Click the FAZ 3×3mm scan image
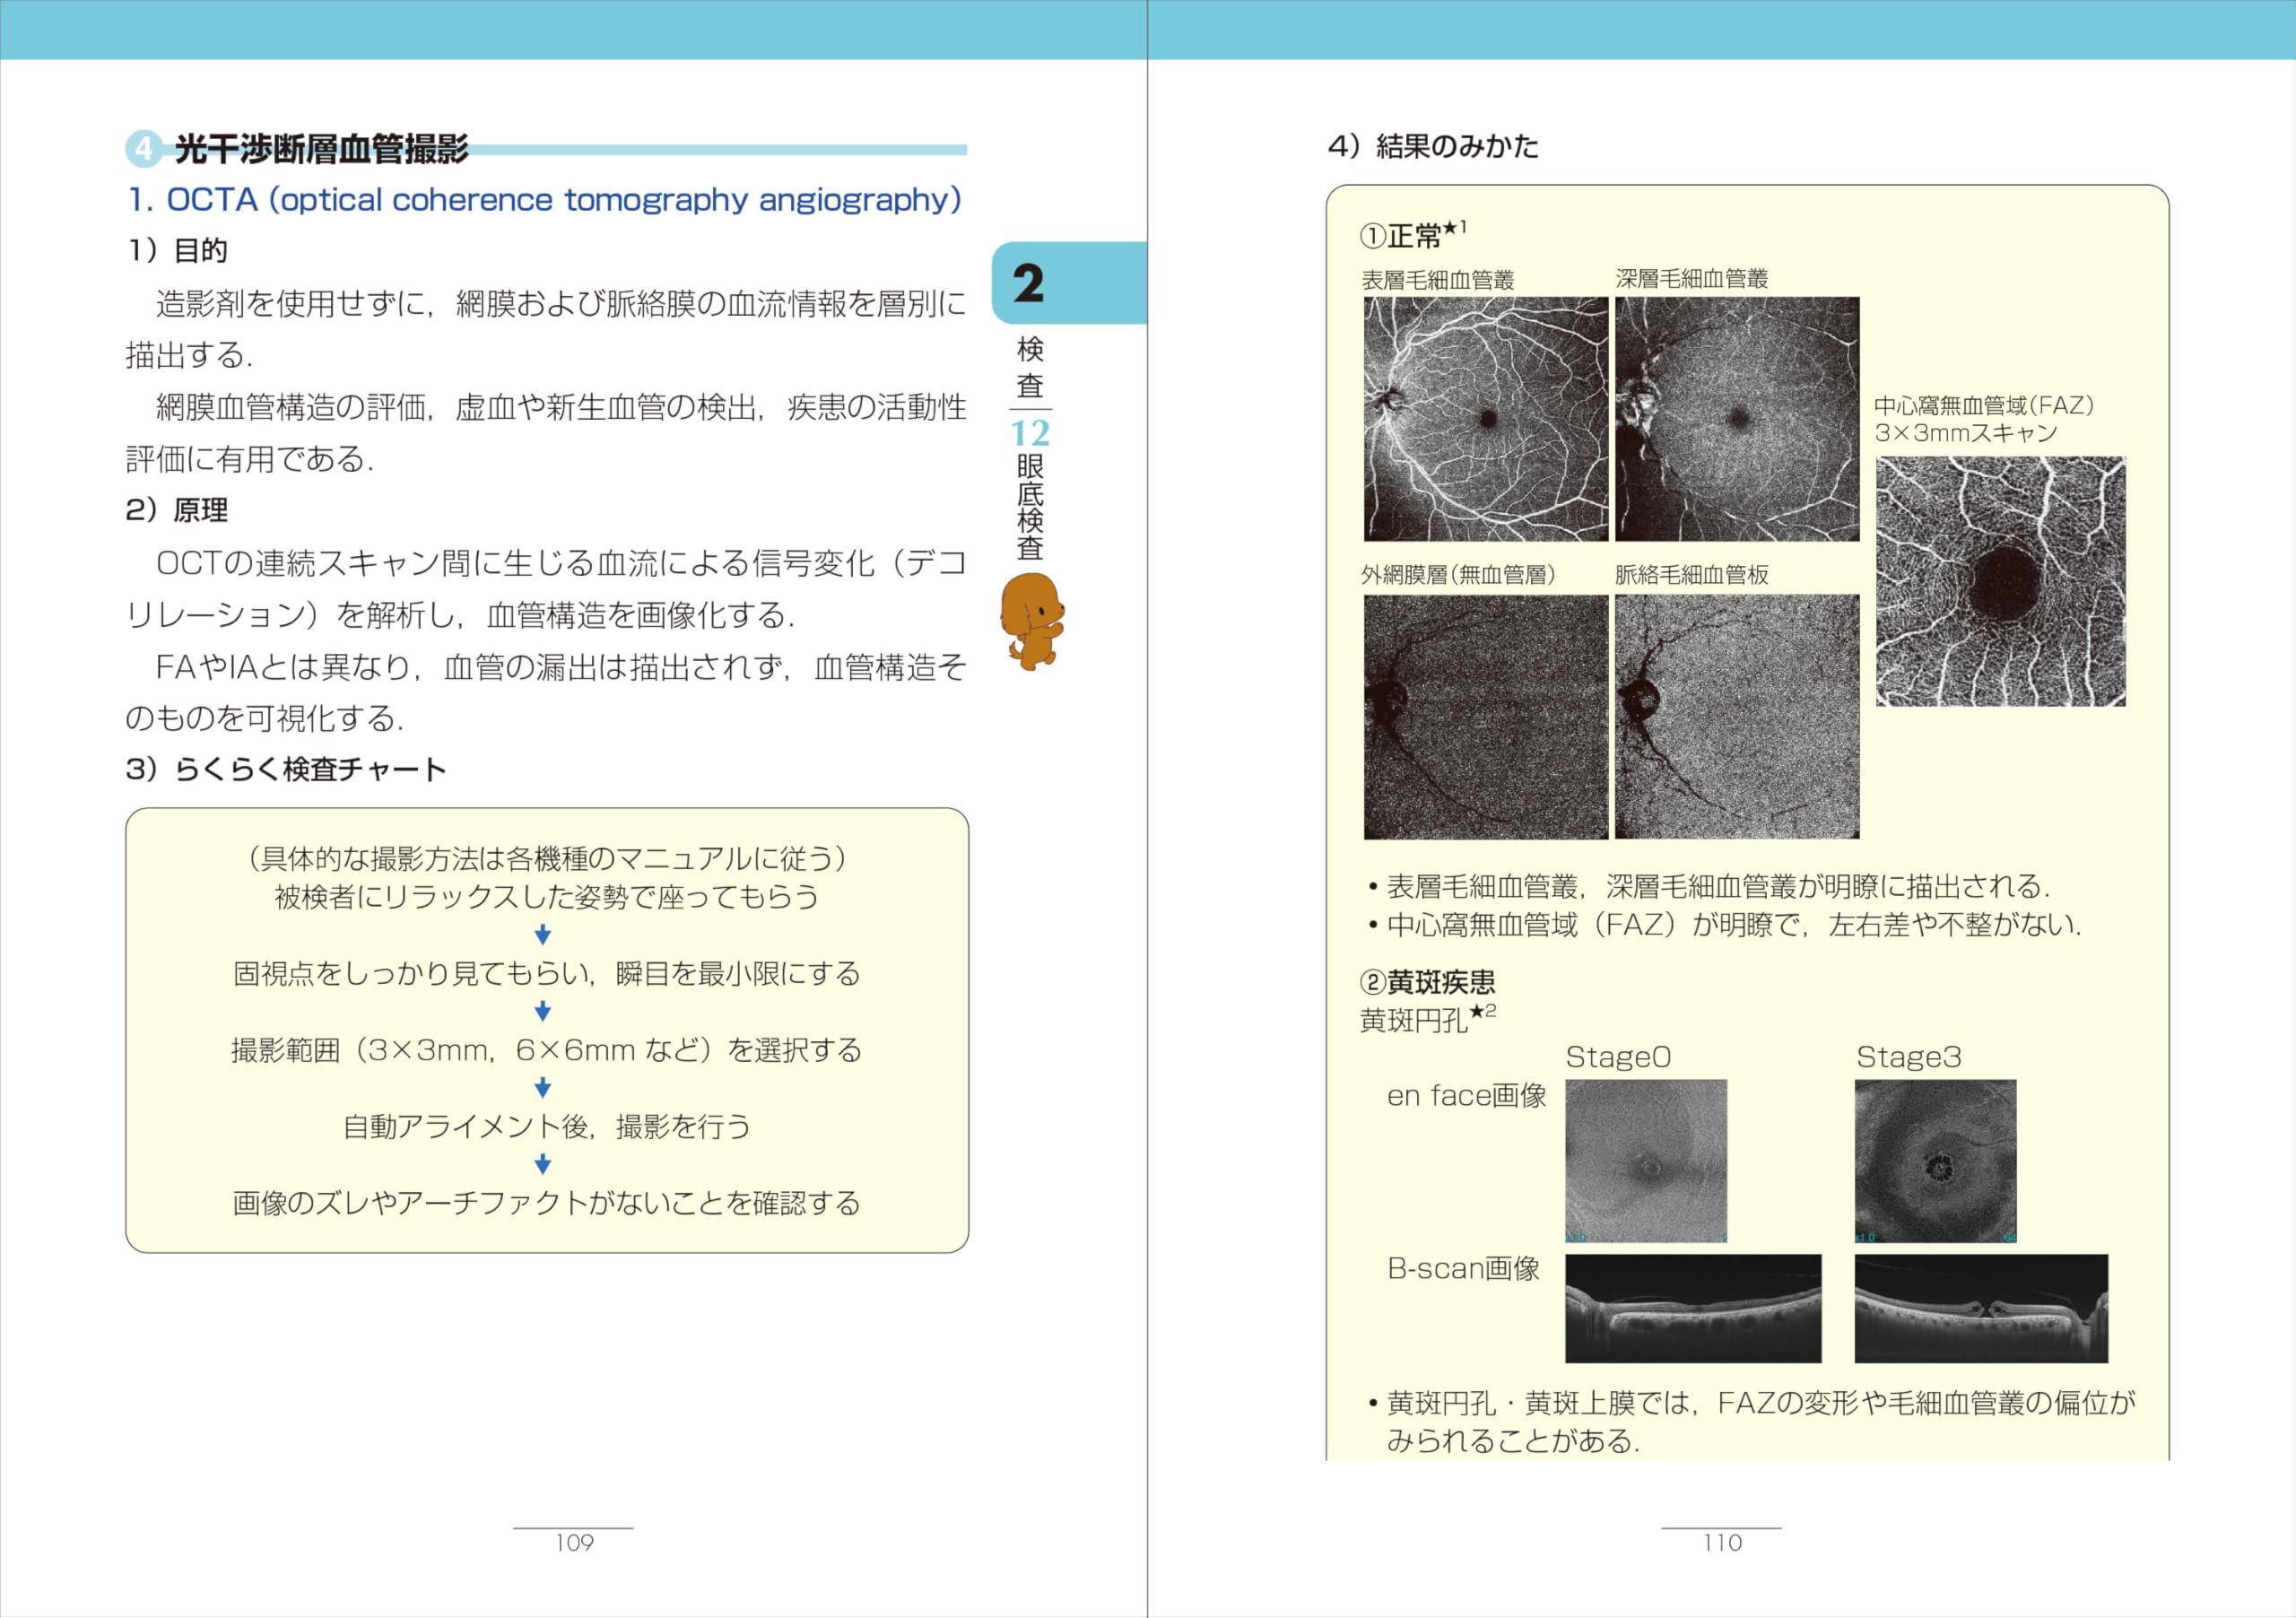 coord(2000,581)
